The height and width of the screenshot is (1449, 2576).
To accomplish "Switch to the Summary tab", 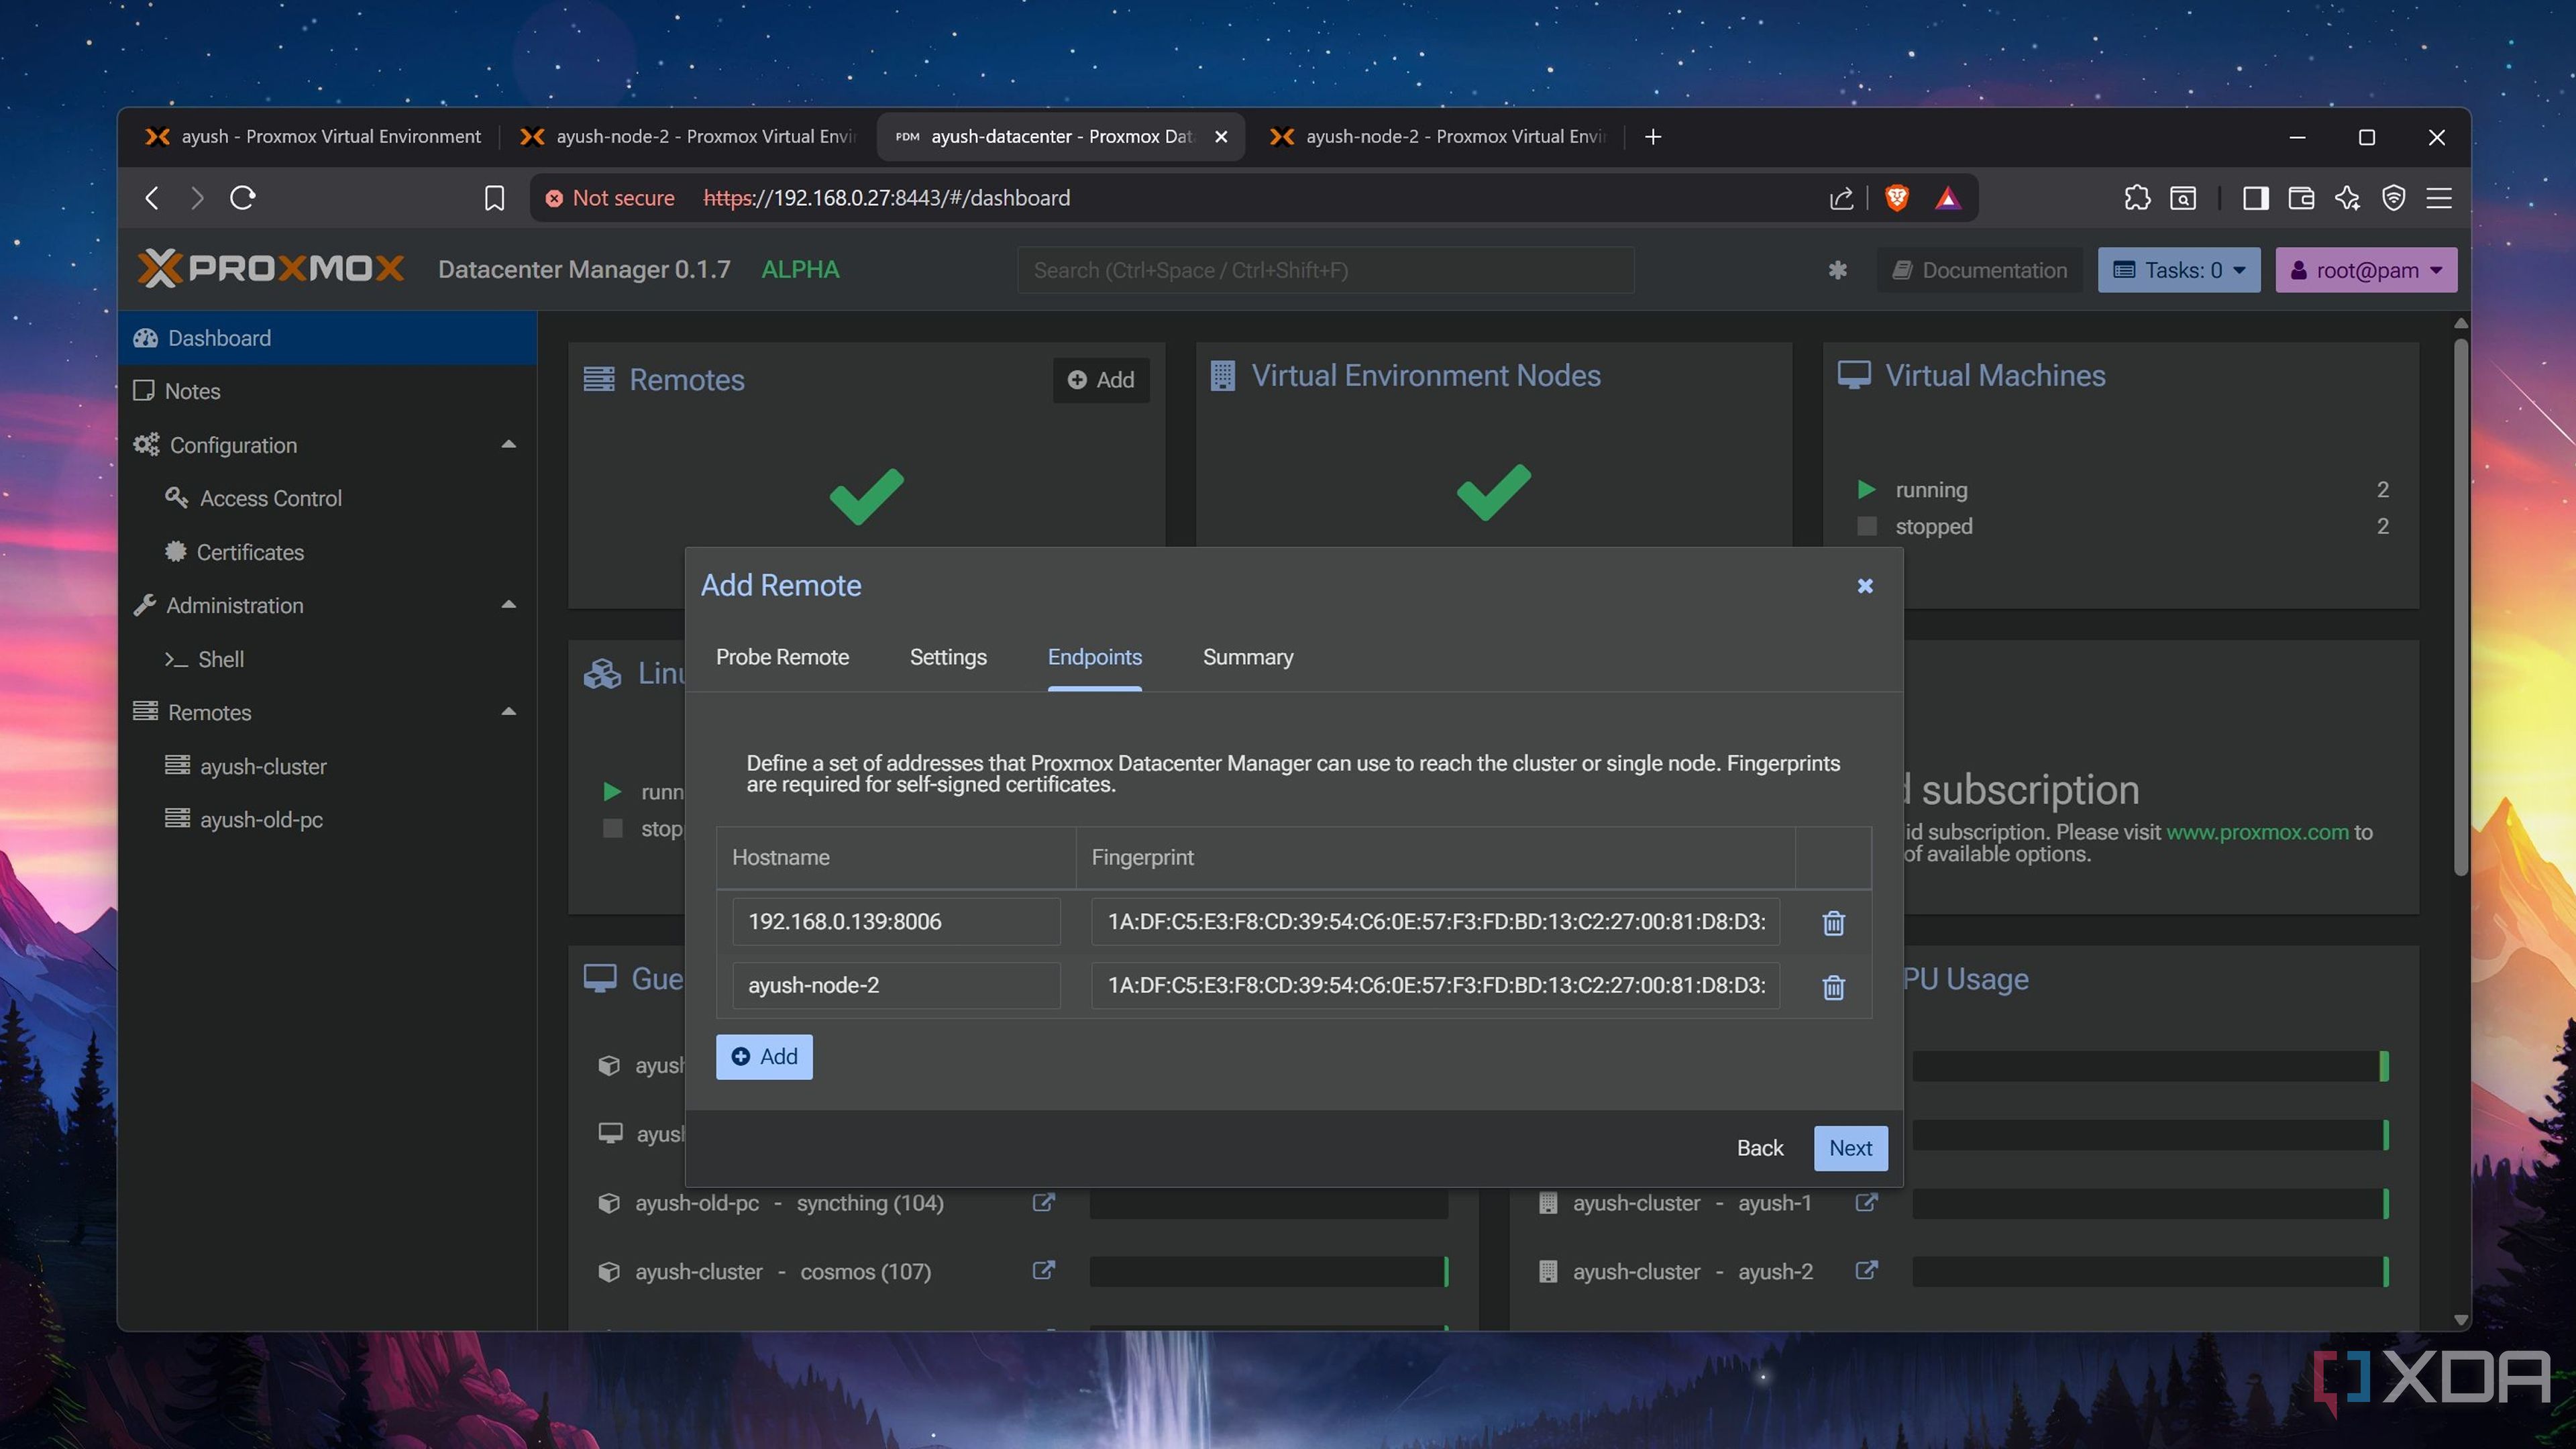I will click(x=1248, y=657).
